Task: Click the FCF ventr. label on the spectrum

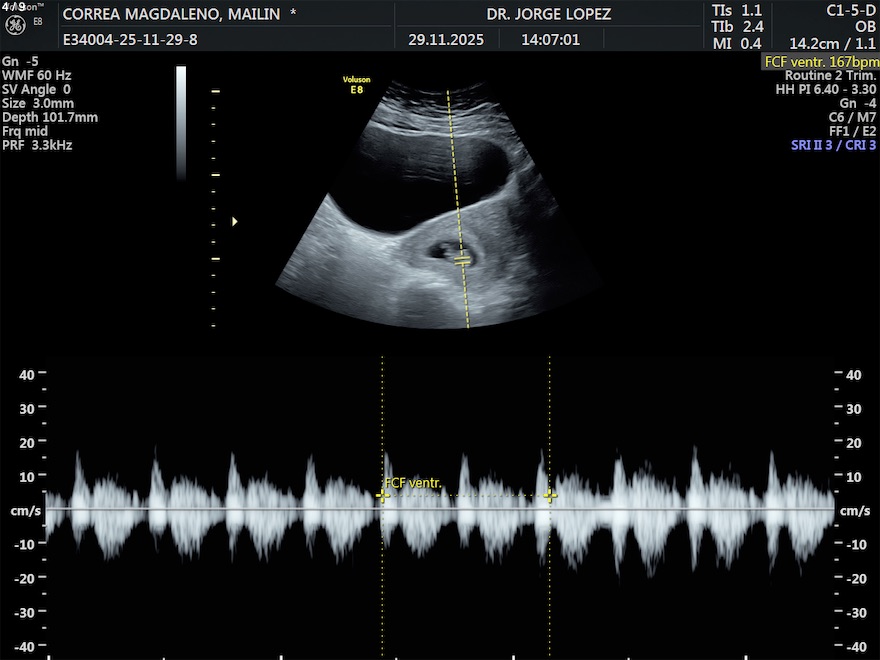Action: tap(413, 483)
